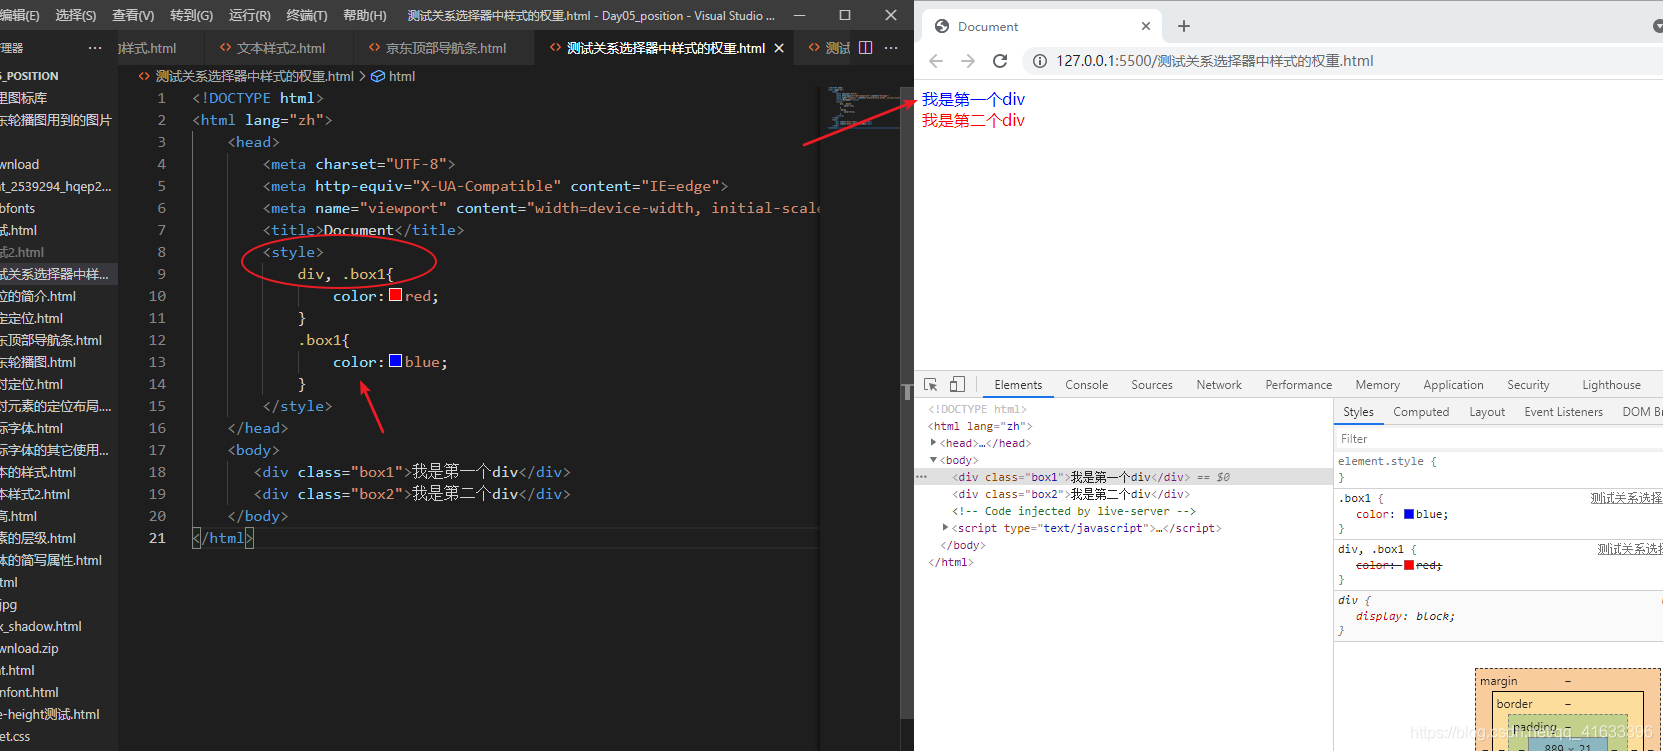This screenshot has width=1663, height=751.
Task: Open the DevTools Console tab
Action: (x=1086, y=385)
